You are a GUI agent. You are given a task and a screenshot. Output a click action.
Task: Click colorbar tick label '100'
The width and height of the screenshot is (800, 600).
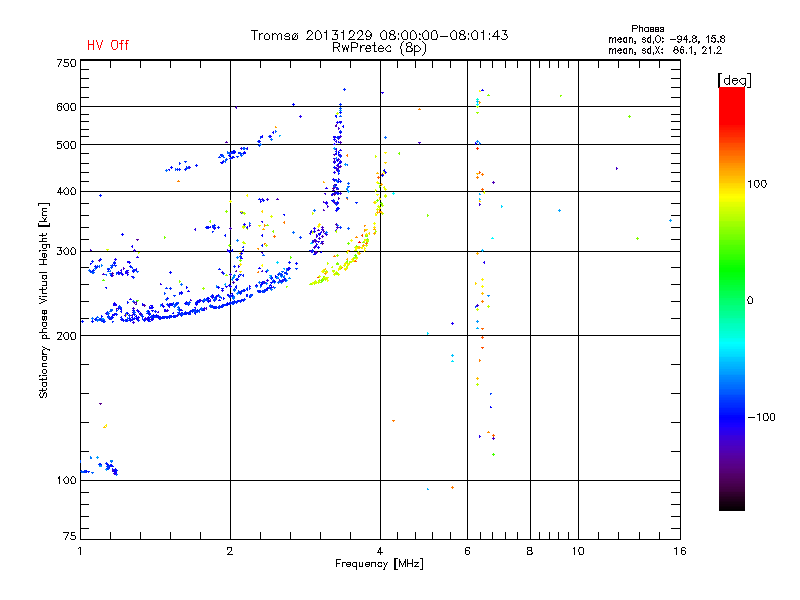pos(757,184)
